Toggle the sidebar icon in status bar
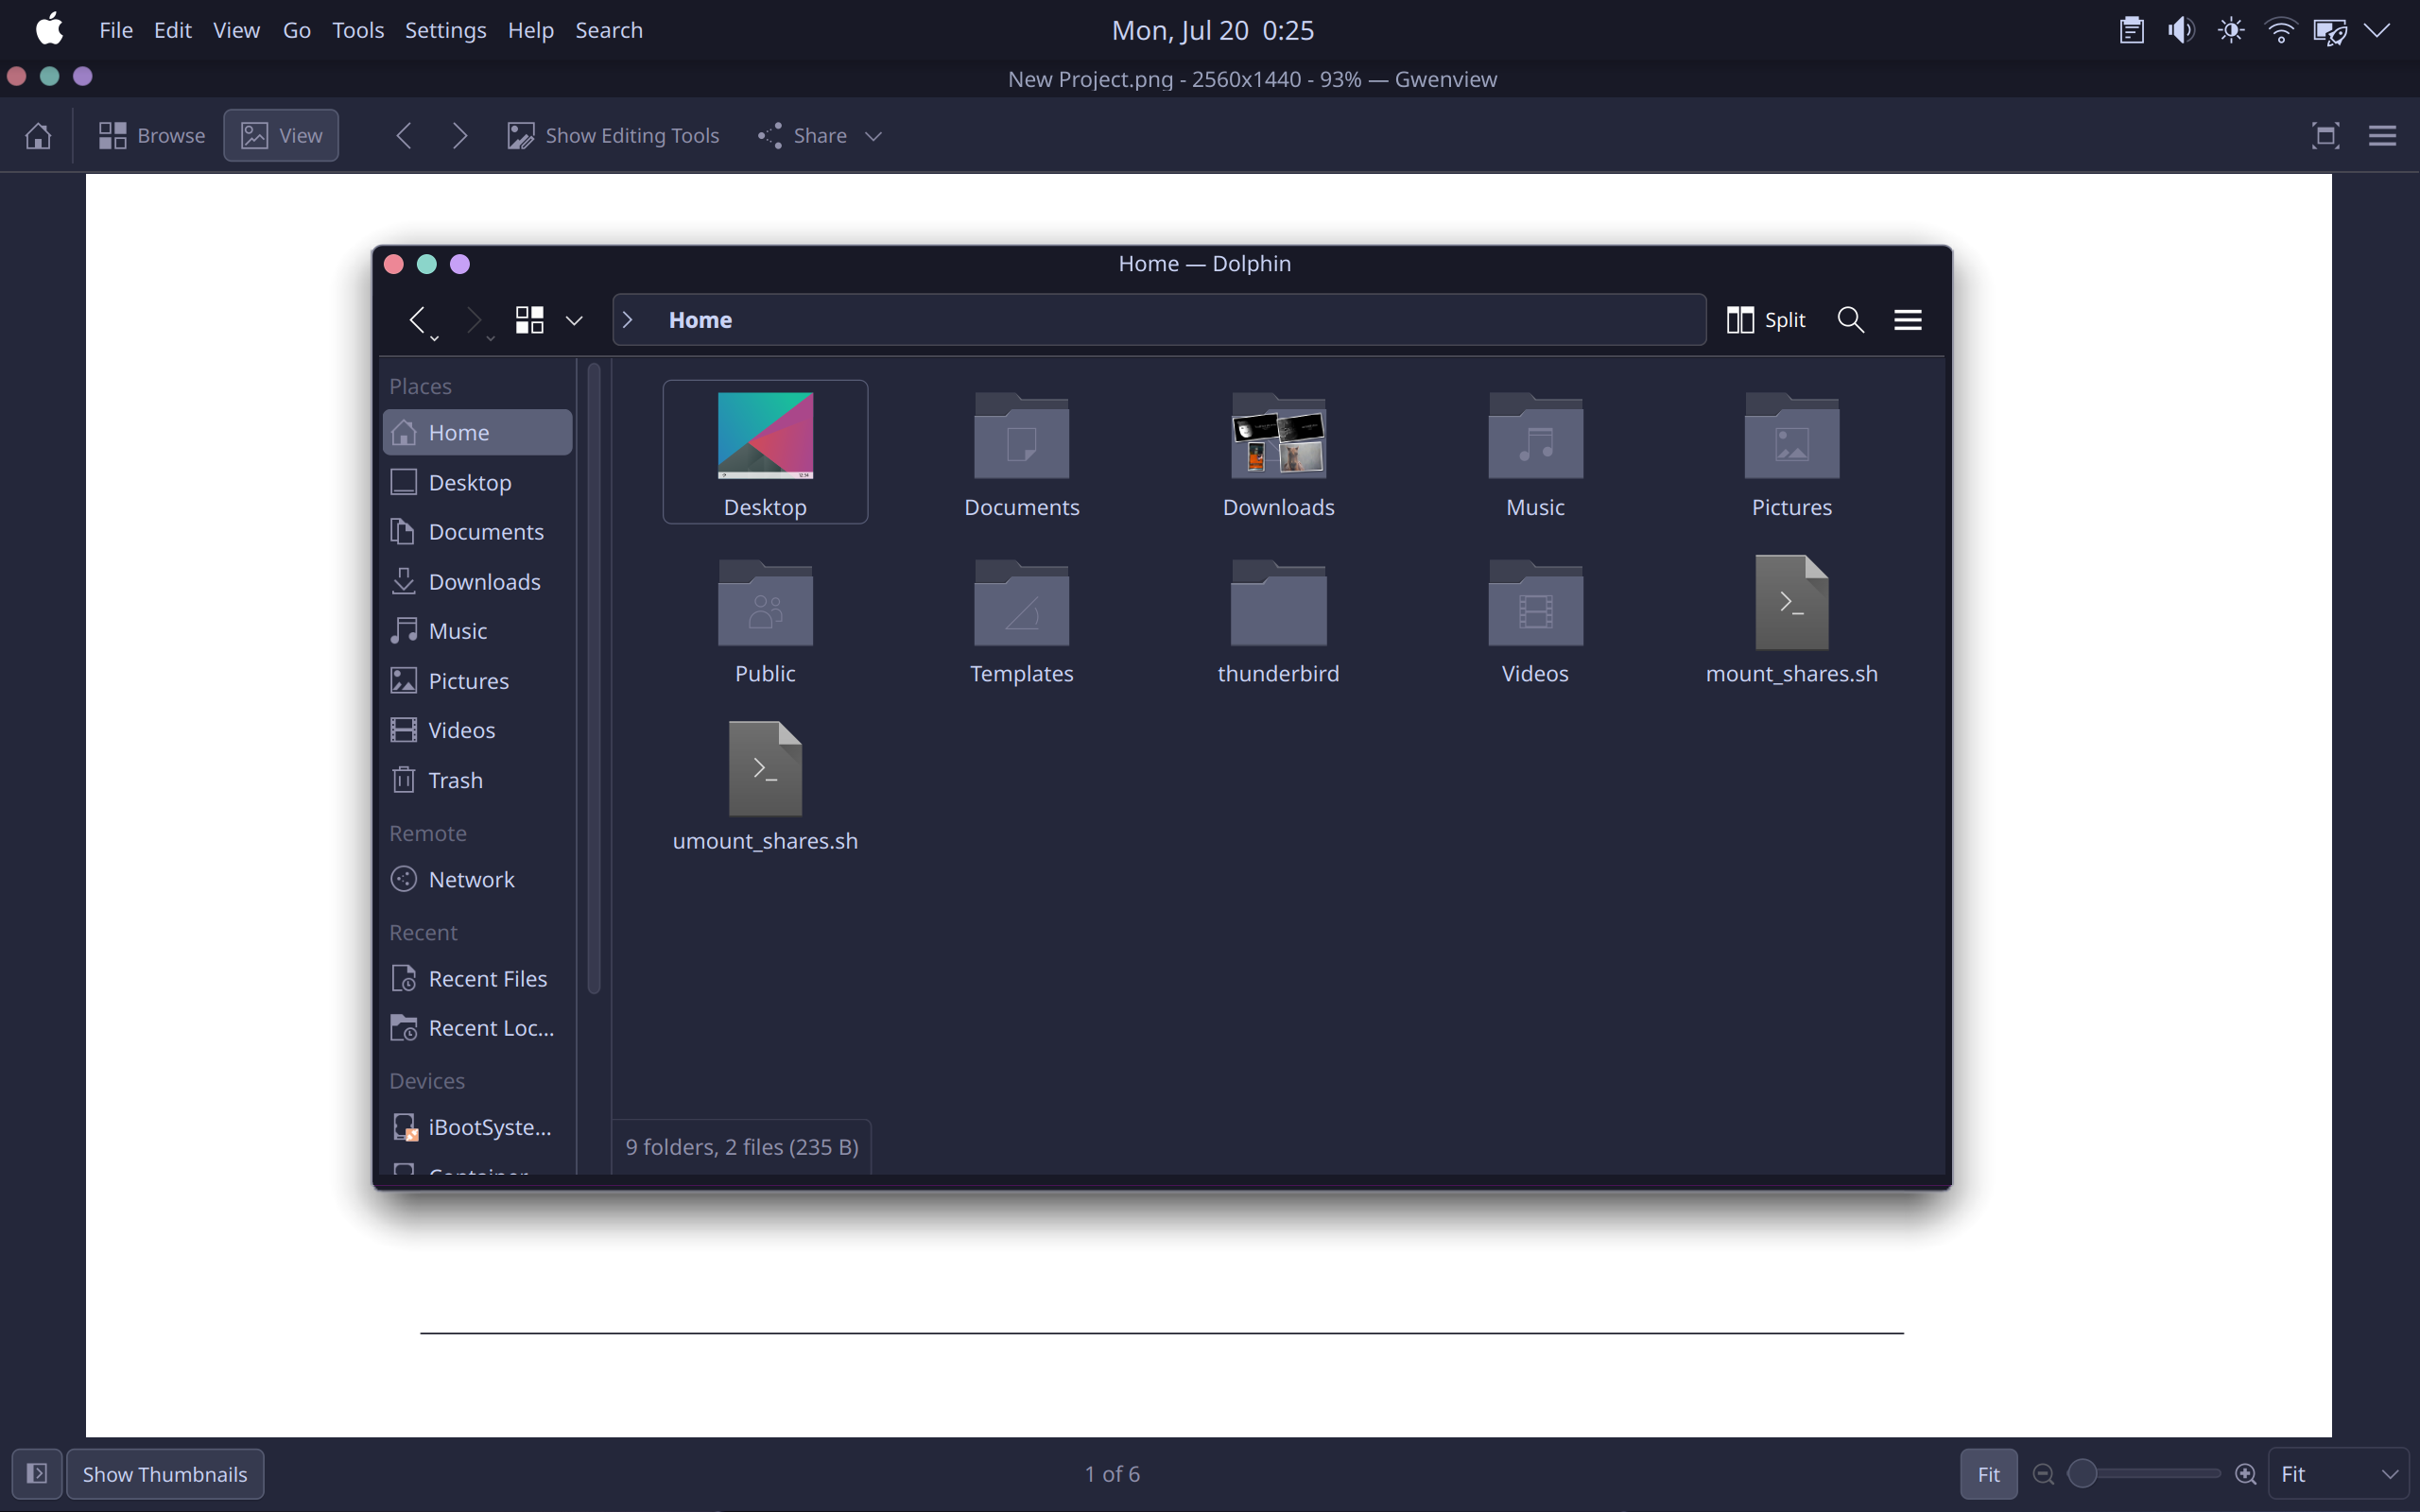The width and height of the screenshot is (2420, 1512). (37, 1473)
